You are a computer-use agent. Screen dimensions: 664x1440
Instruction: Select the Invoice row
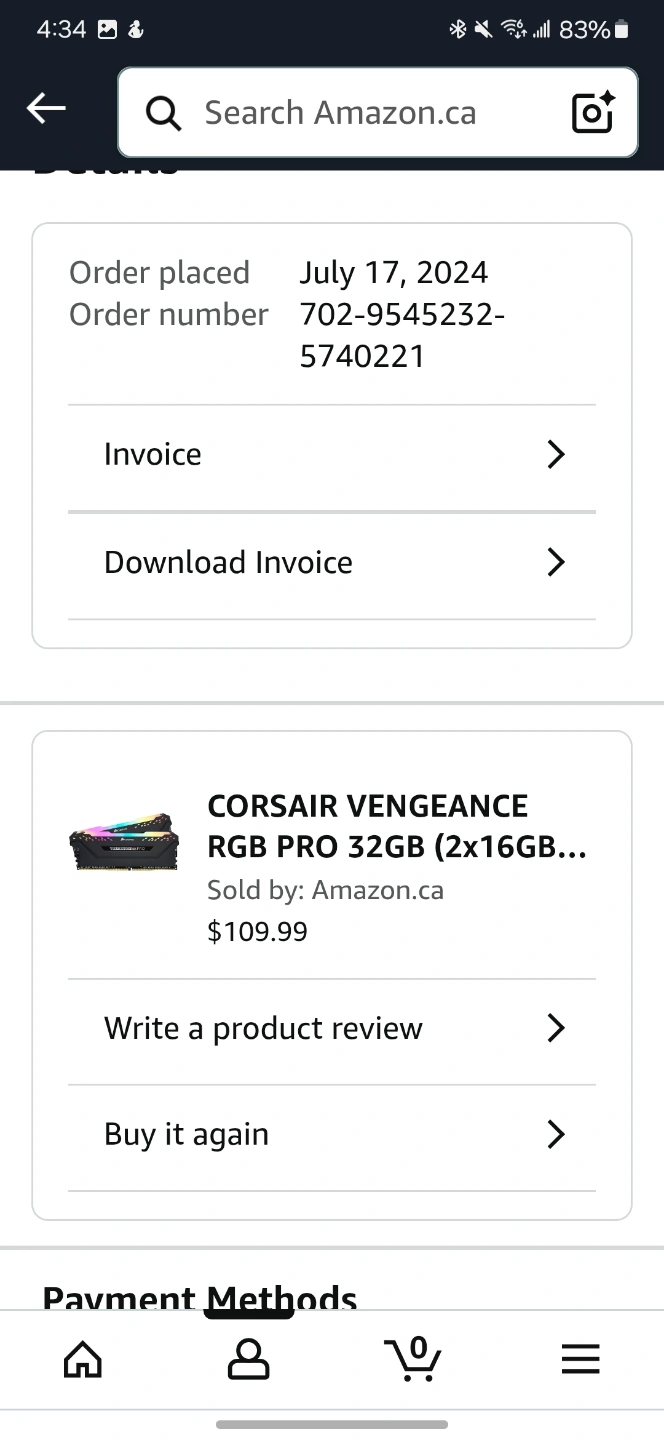332,455
